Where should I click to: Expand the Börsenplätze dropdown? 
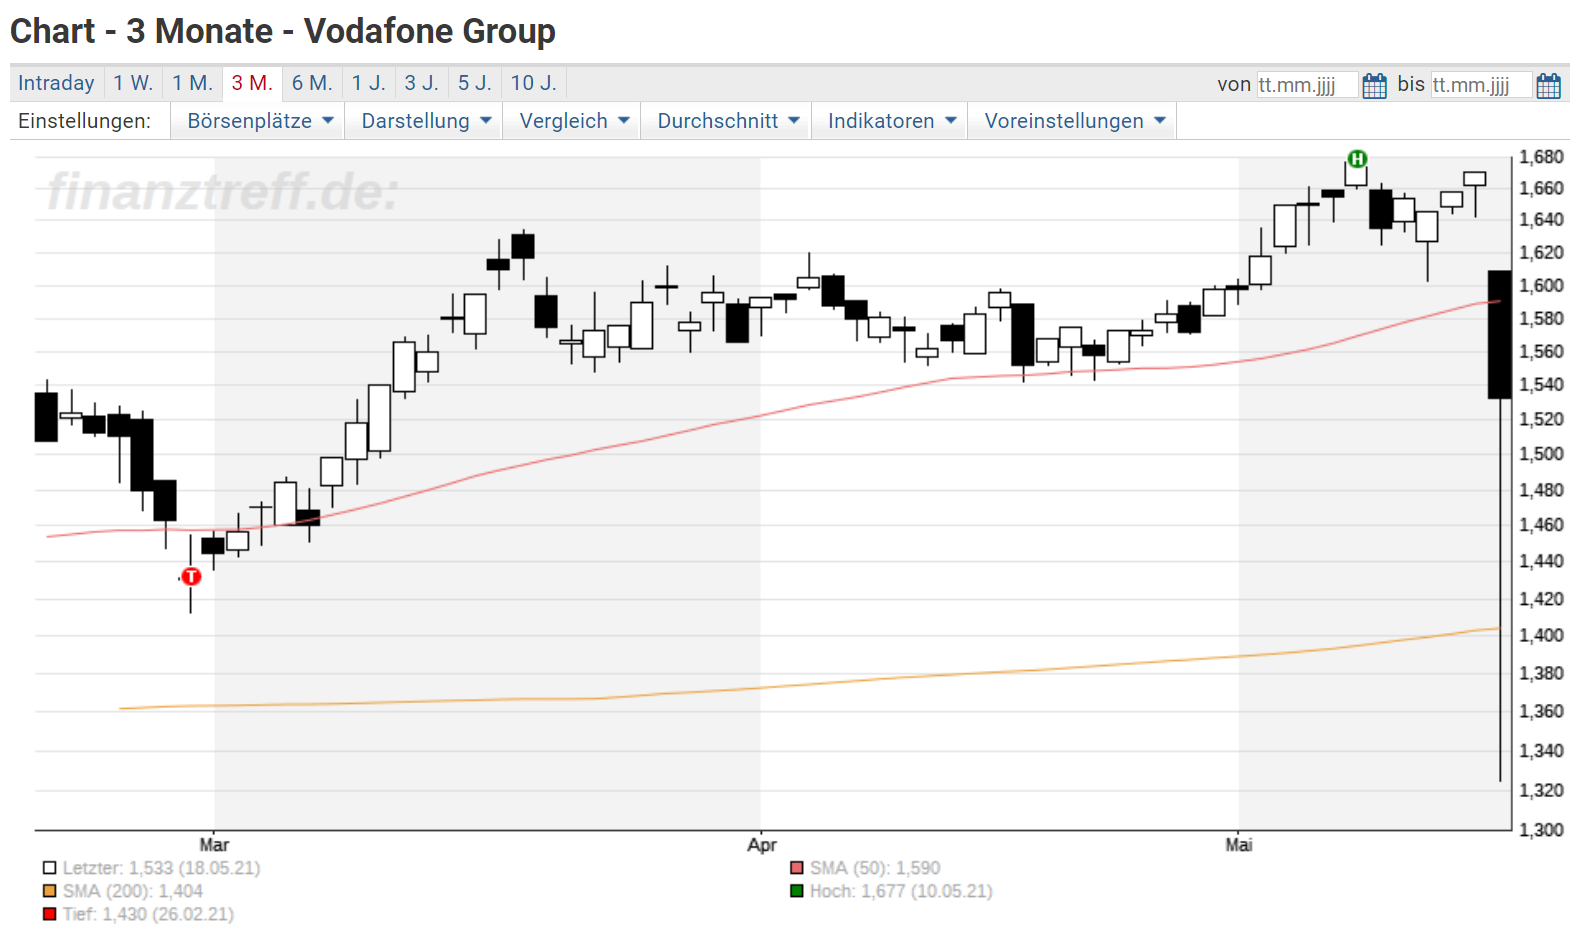click(259, 121)
